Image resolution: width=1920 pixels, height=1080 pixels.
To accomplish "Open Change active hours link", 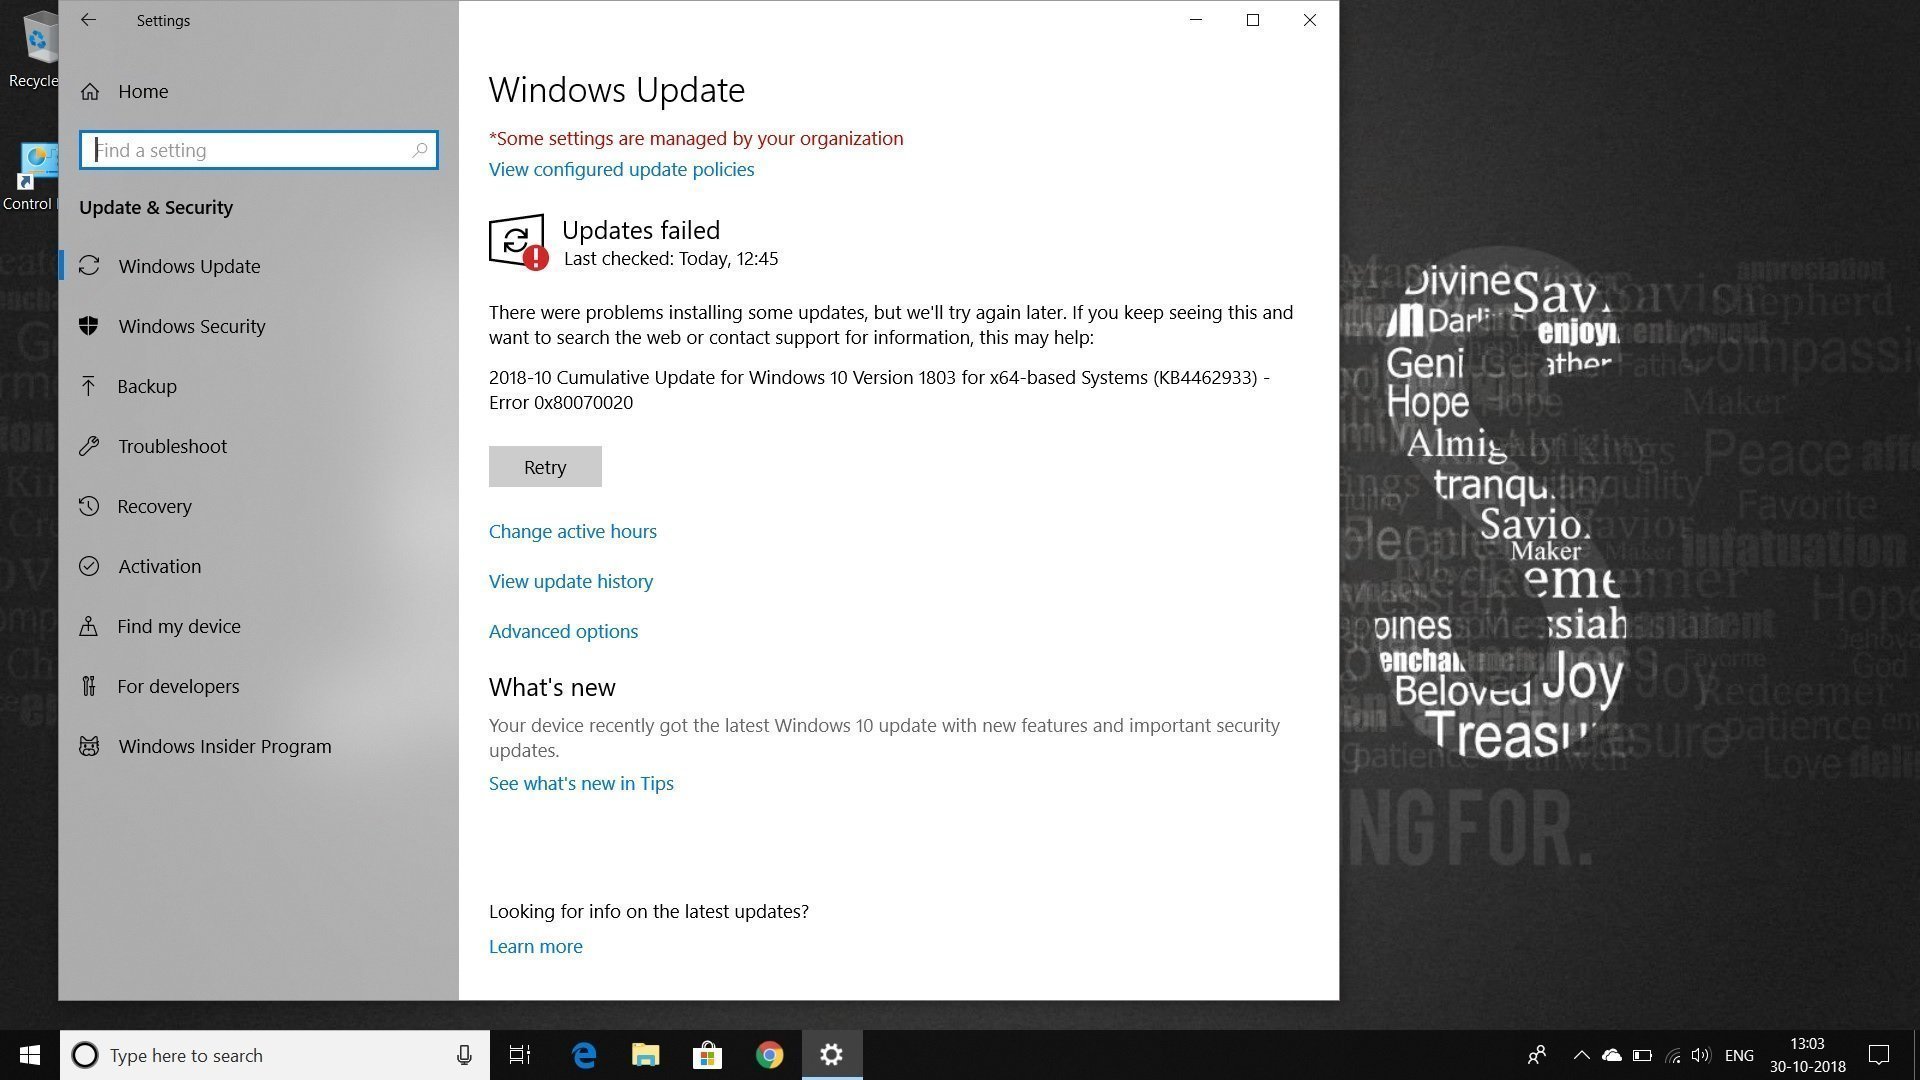I will (573, 531).
